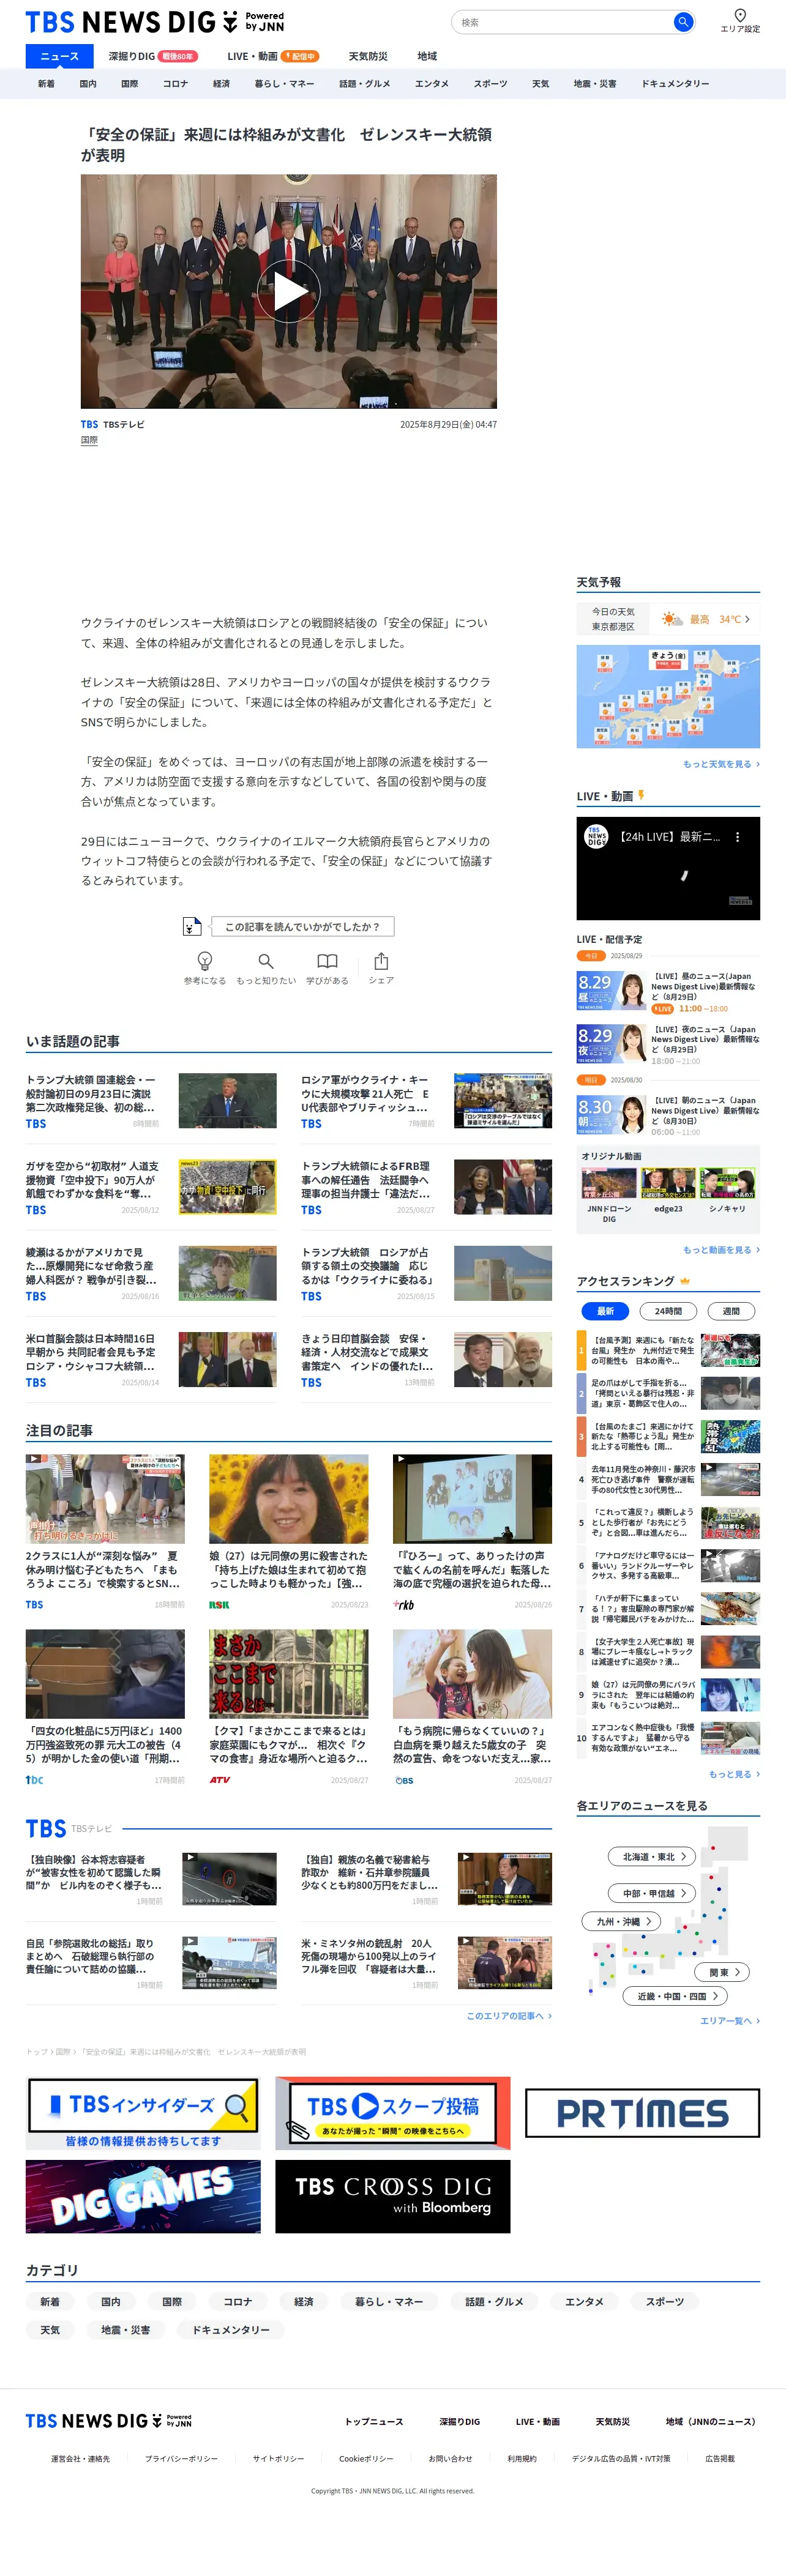Click the もっと動画を見る link
This screenshot has width=786, height=2576.
pos(721,1250)
